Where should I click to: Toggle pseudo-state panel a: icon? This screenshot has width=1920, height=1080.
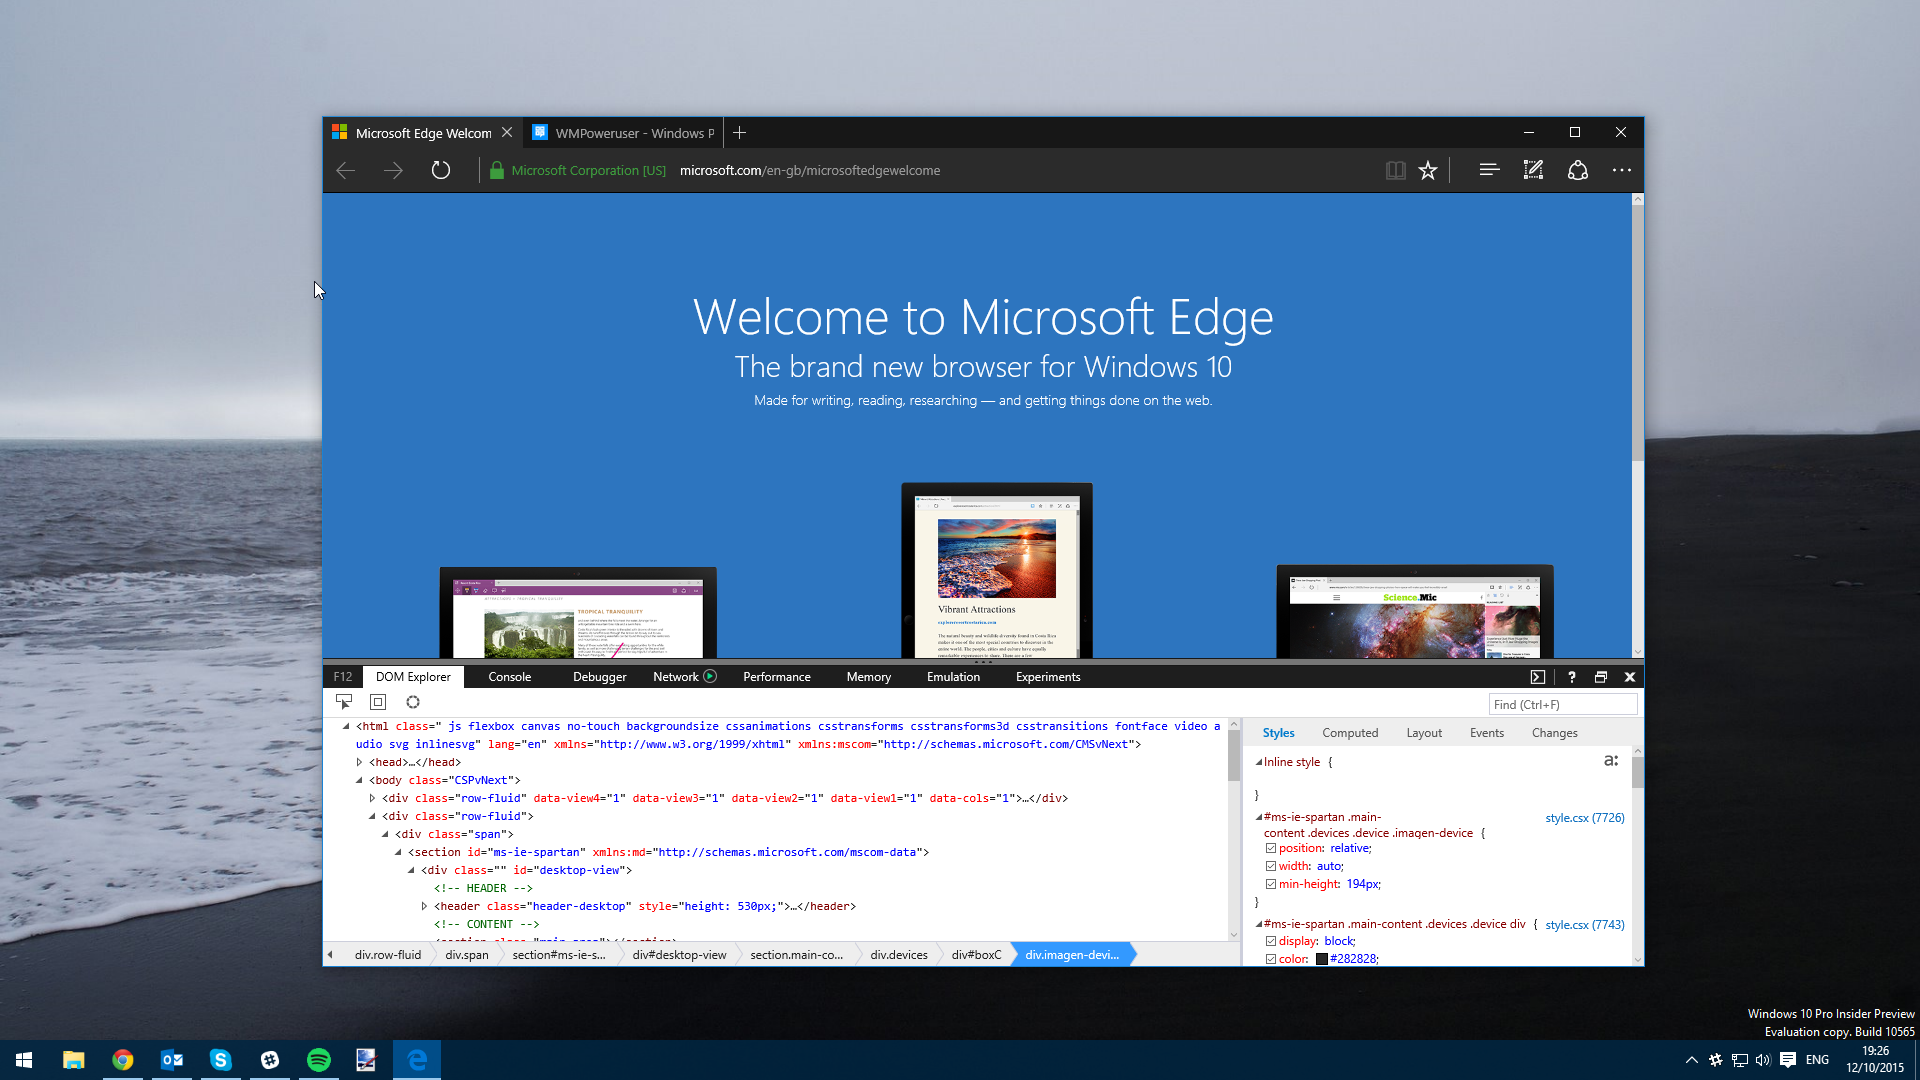pyautogui.click(x=1611, y=761)
